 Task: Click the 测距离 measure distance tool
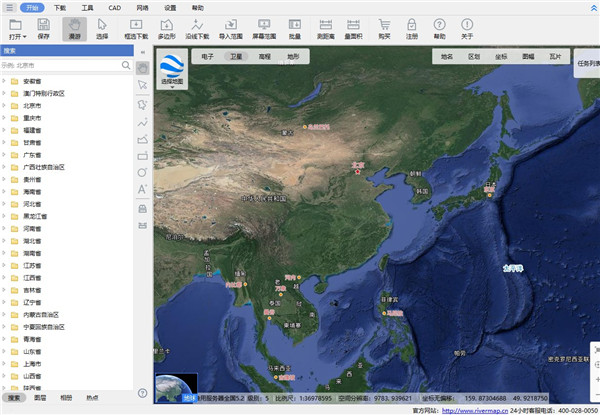324,27
